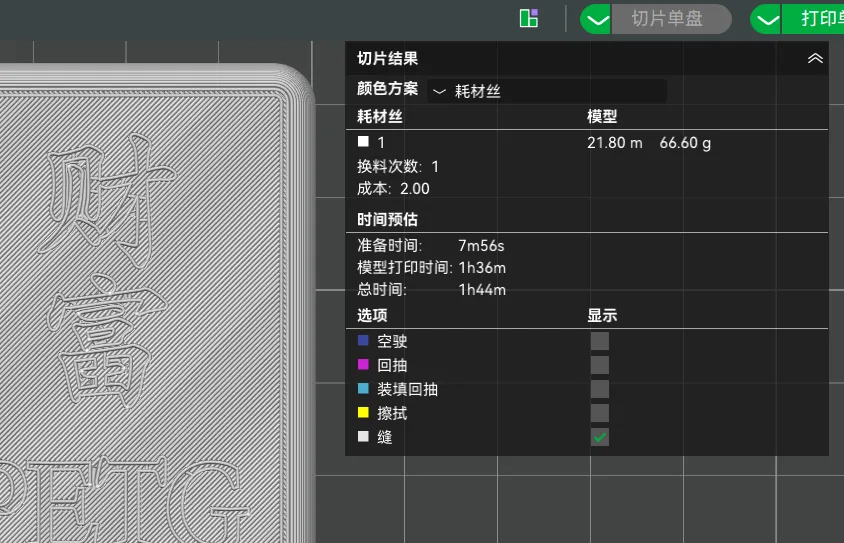The width and height of the screenshot is (844, 543).
Task: Enable the 装填回抽 display checkbox
Action: (x=600, y=389)
